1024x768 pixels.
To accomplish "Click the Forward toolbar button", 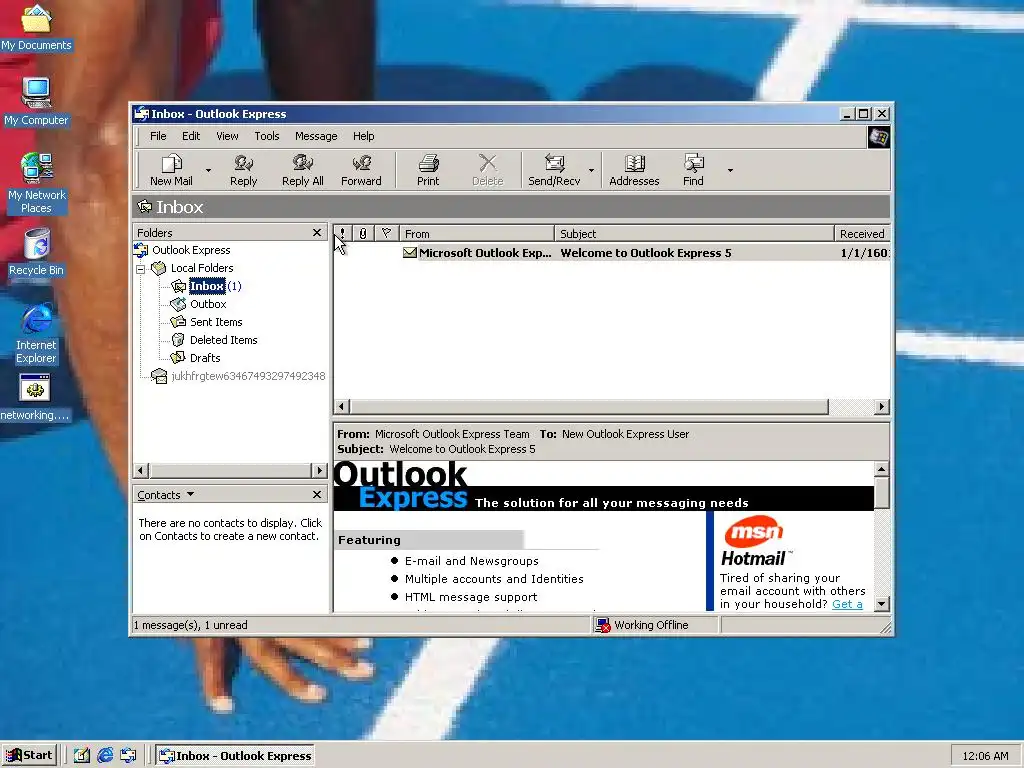I will [361, 170].
